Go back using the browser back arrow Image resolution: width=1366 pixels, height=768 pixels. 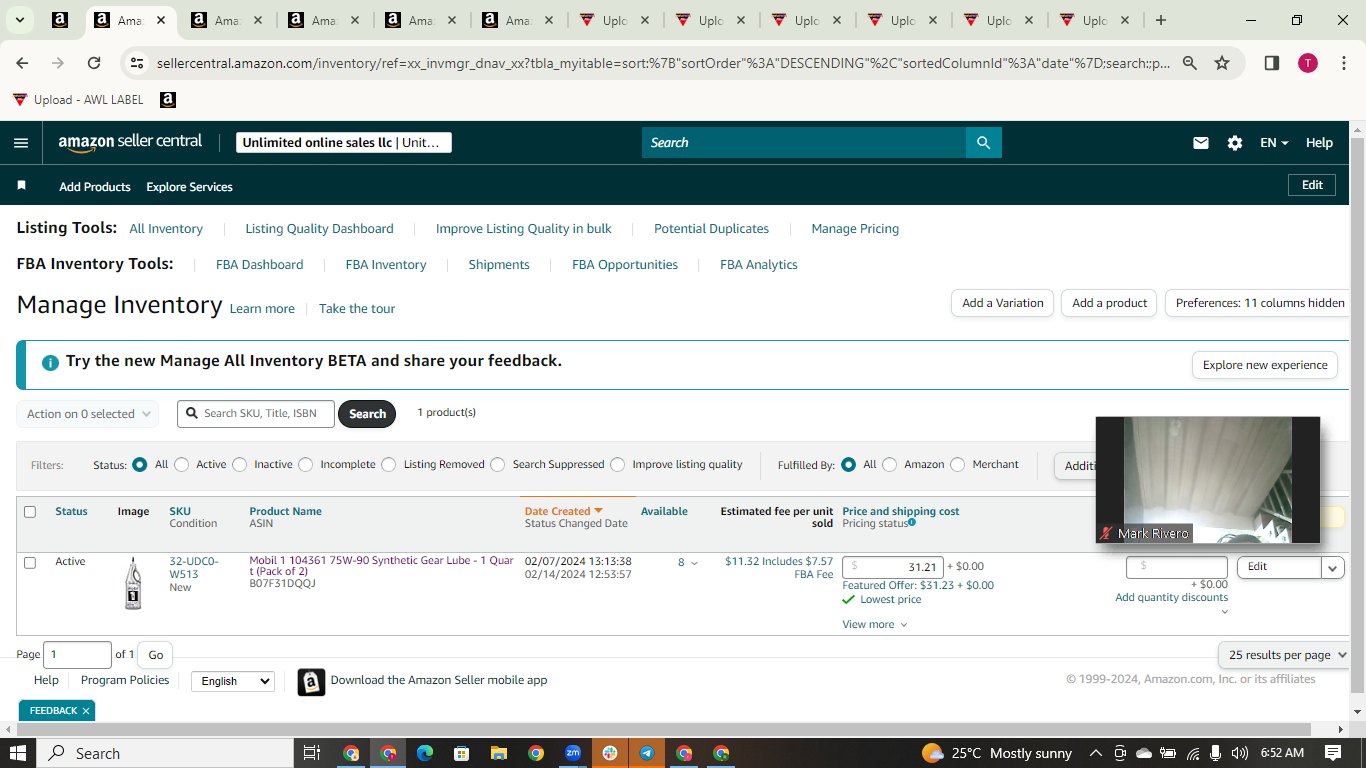click(x=22, y=63)
